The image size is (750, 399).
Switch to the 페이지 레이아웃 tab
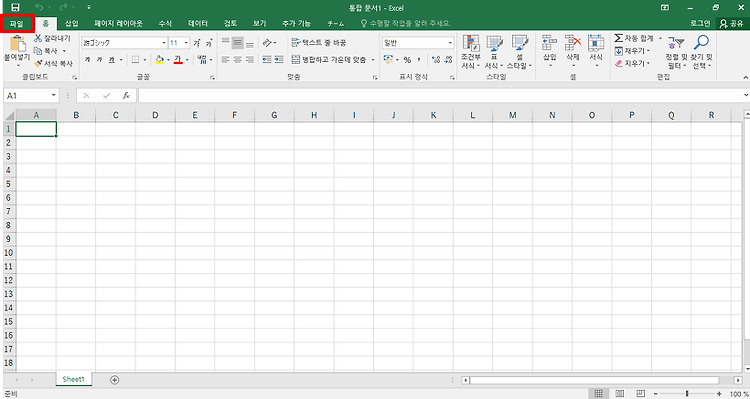pyautogui.click(x=119, y=23)
